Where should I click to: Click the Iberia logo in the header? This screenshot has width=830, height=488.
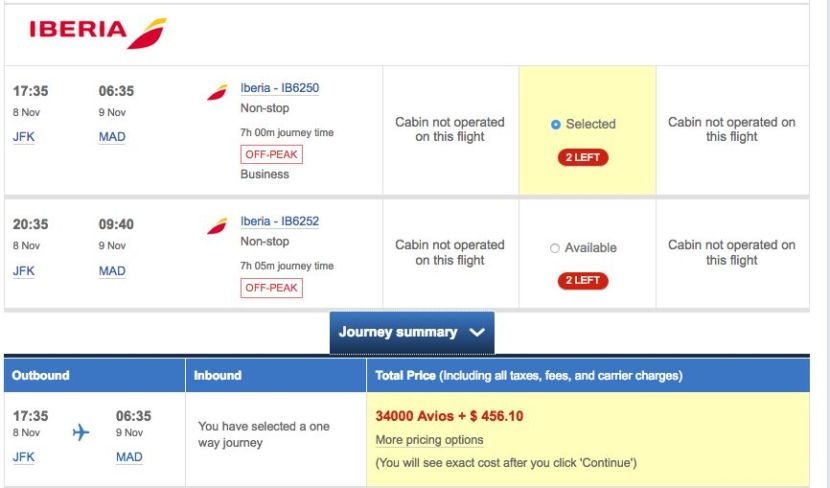(x=97, y=32)
